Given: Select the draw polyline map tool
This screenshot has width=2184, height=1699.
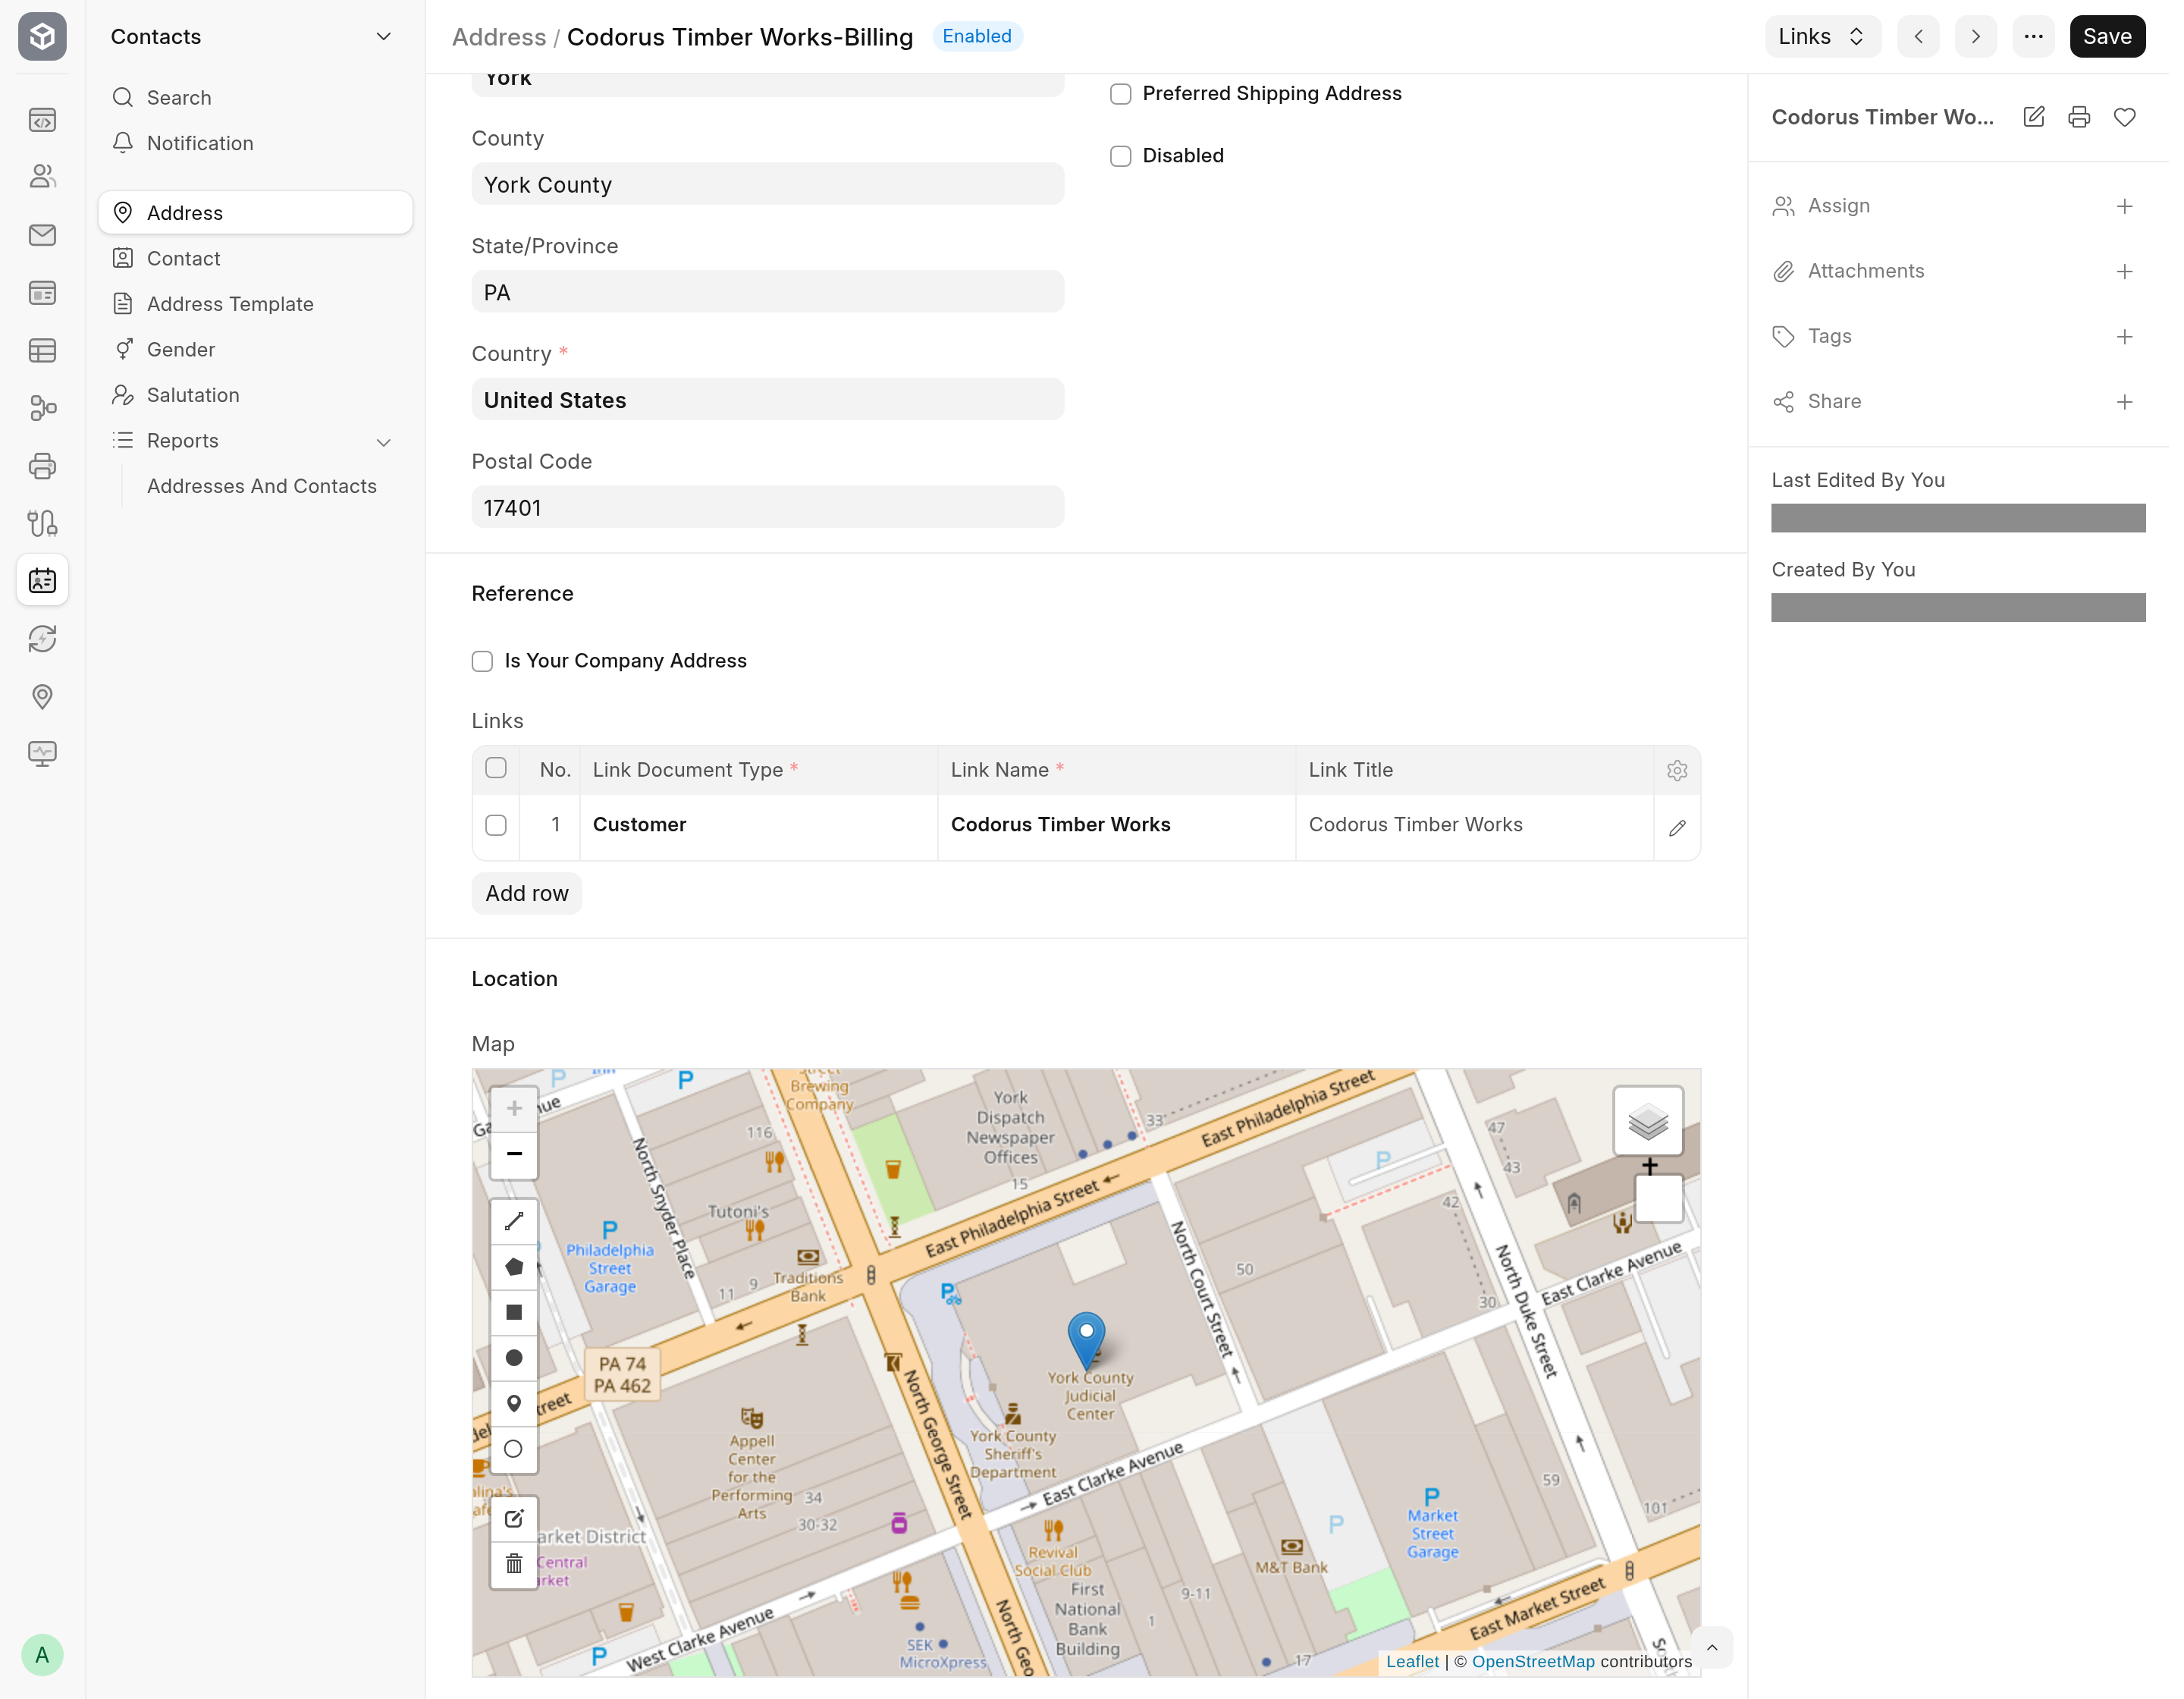Looking at the screenshot, I should (x=514, y=1221).
